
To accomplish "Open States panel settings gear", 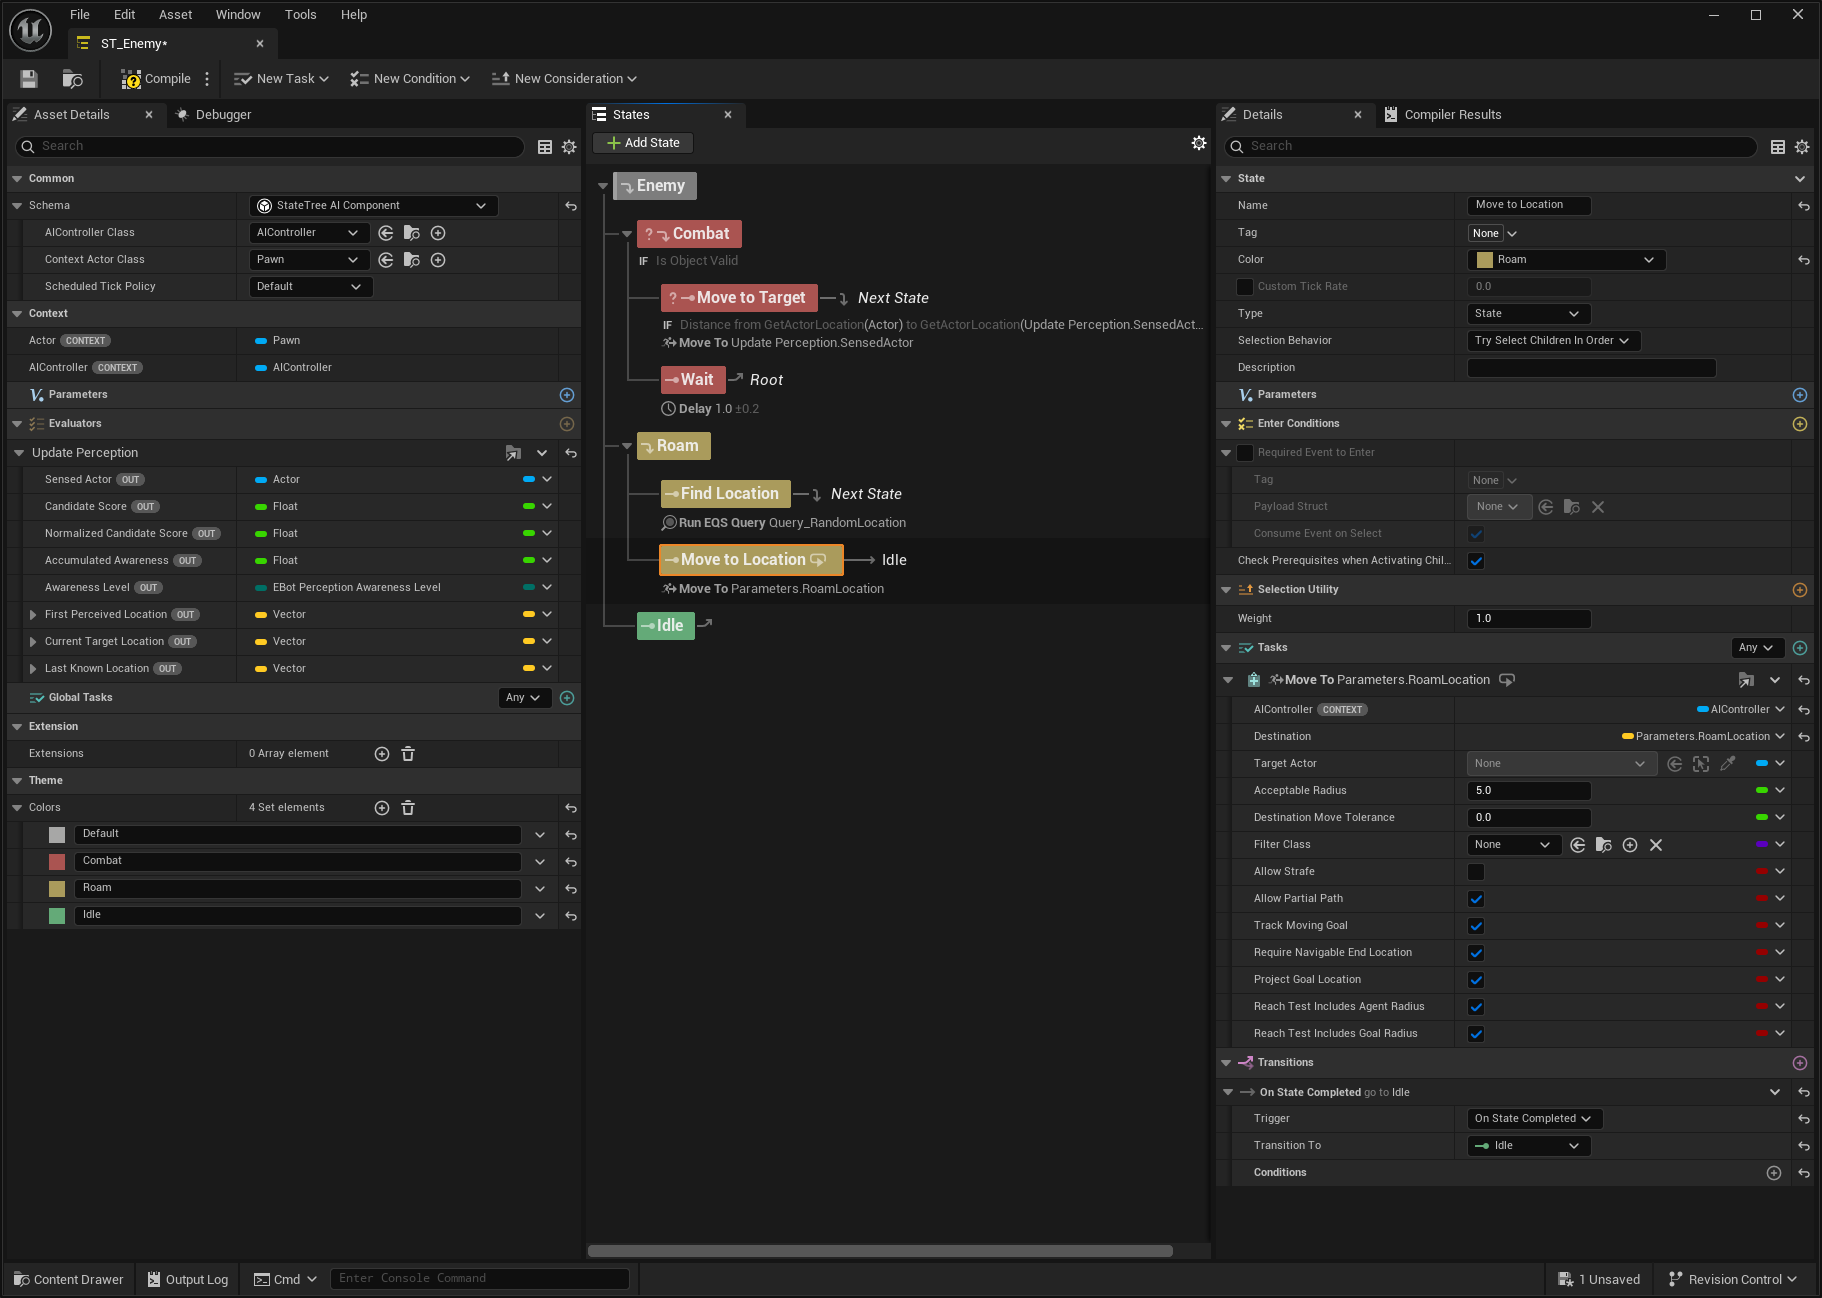I will click(x=1198, y=143).
